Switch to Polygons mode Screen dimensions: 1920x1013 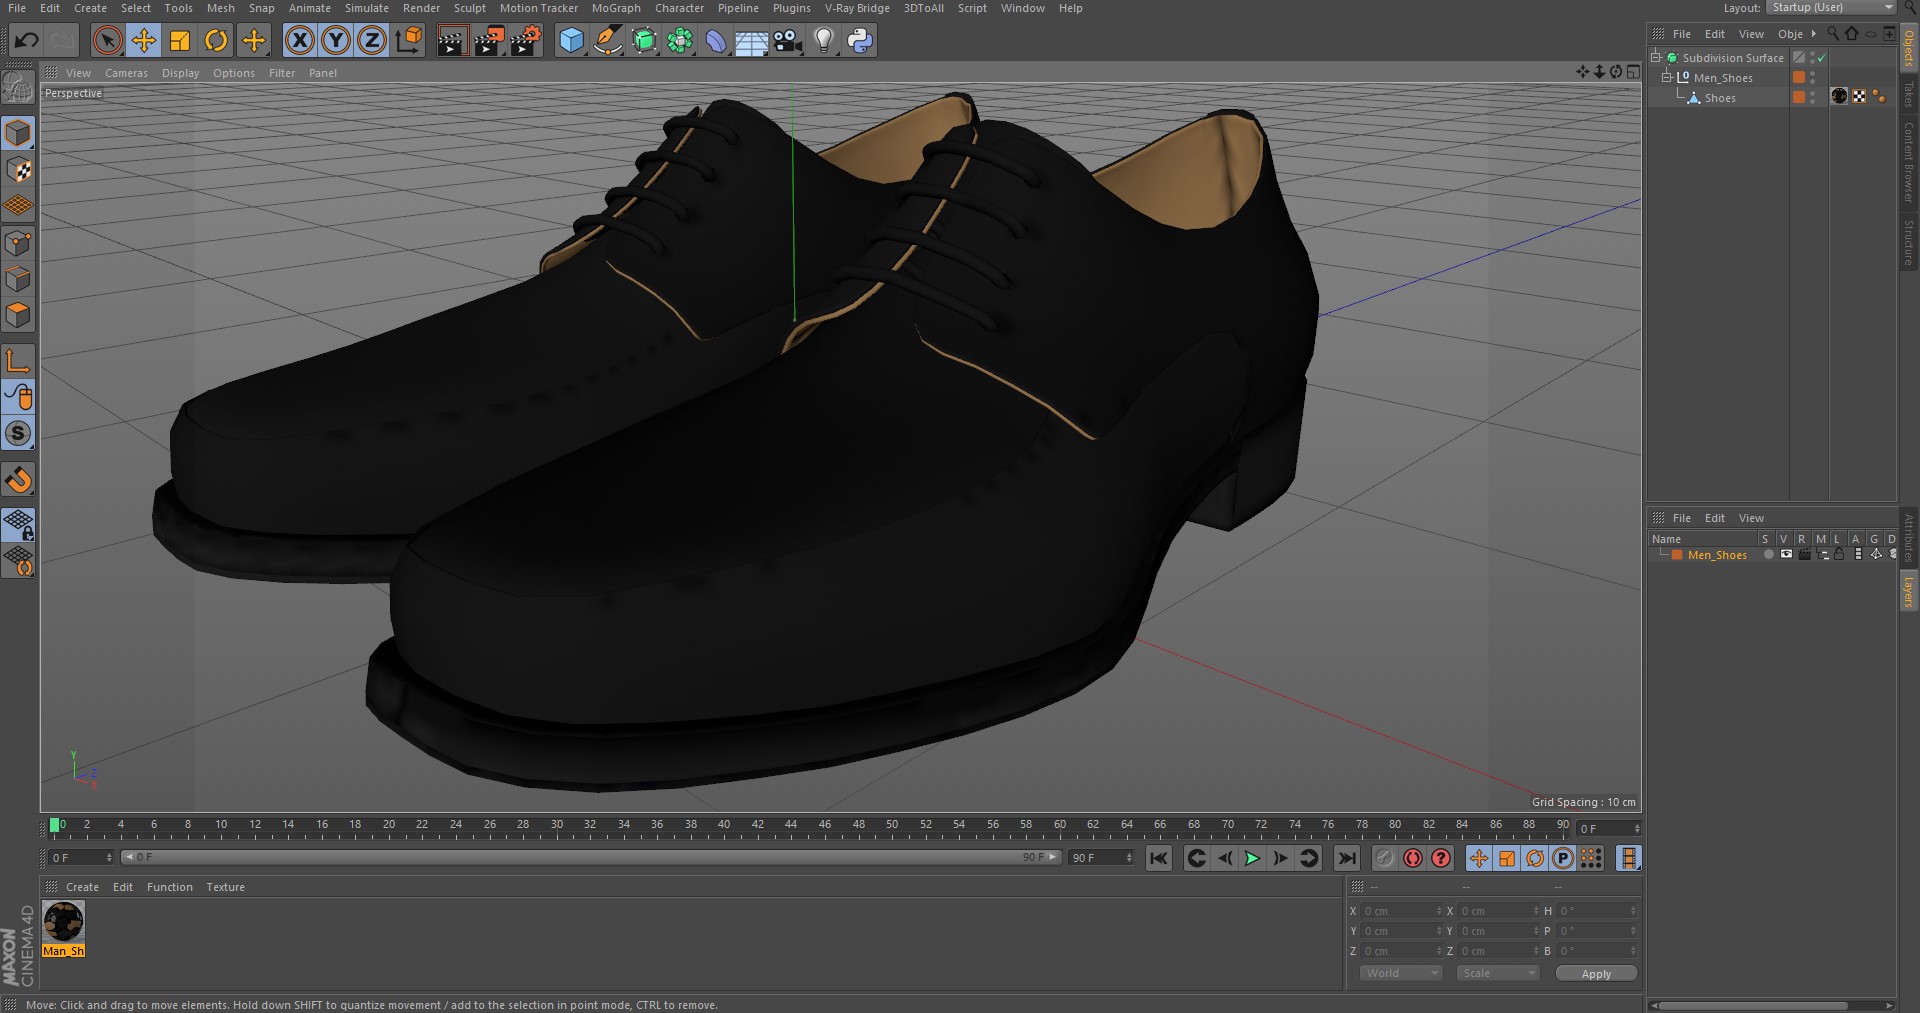tap(18, 315)
